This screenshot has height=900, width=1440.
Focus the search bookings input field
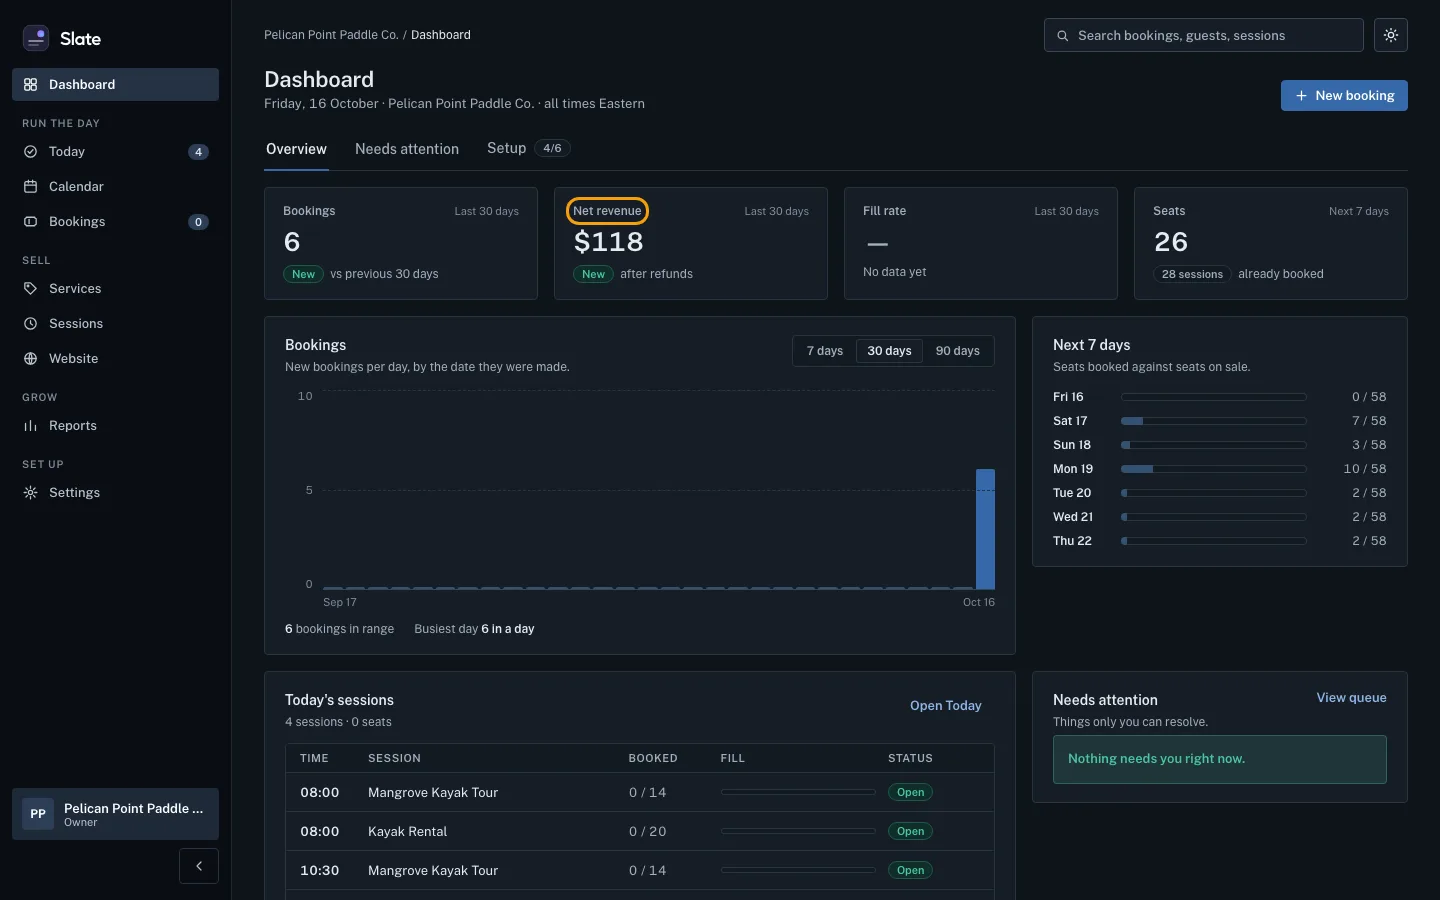click(1204, 35)
